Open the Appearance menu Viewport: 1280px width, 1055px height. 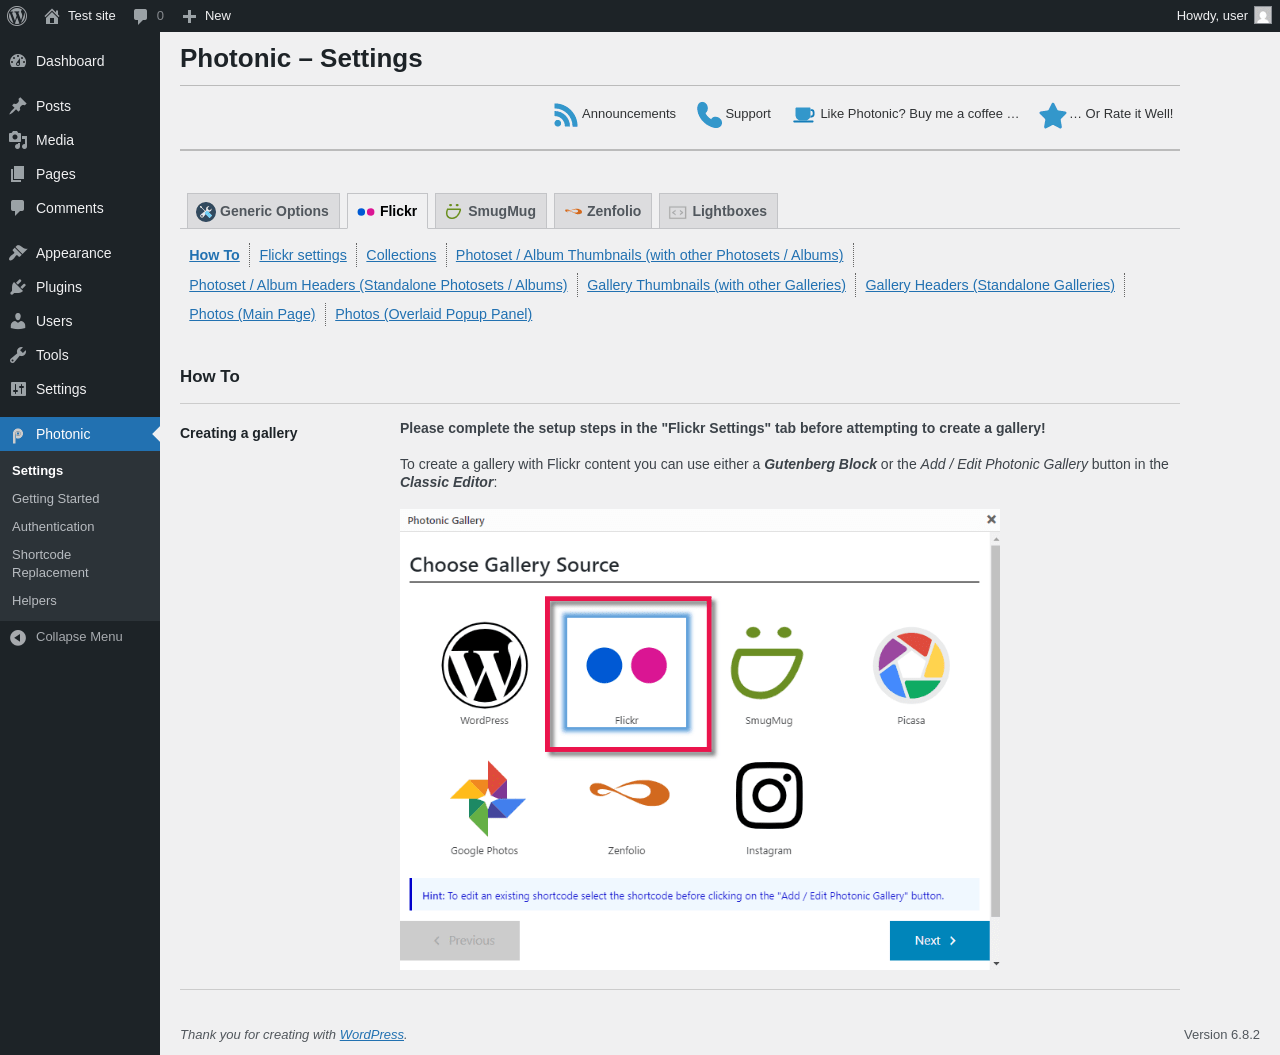(80, 253)
